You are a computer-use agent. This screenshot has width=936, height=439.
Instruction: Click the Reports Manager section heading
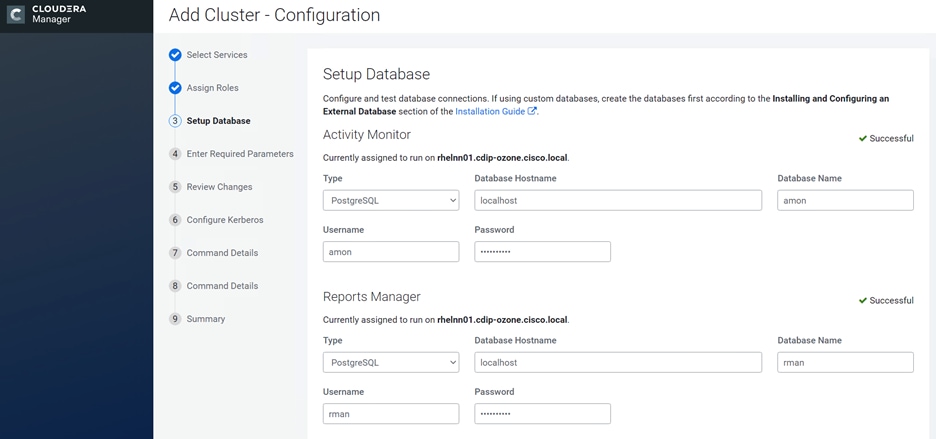click(x=371, y=297)
